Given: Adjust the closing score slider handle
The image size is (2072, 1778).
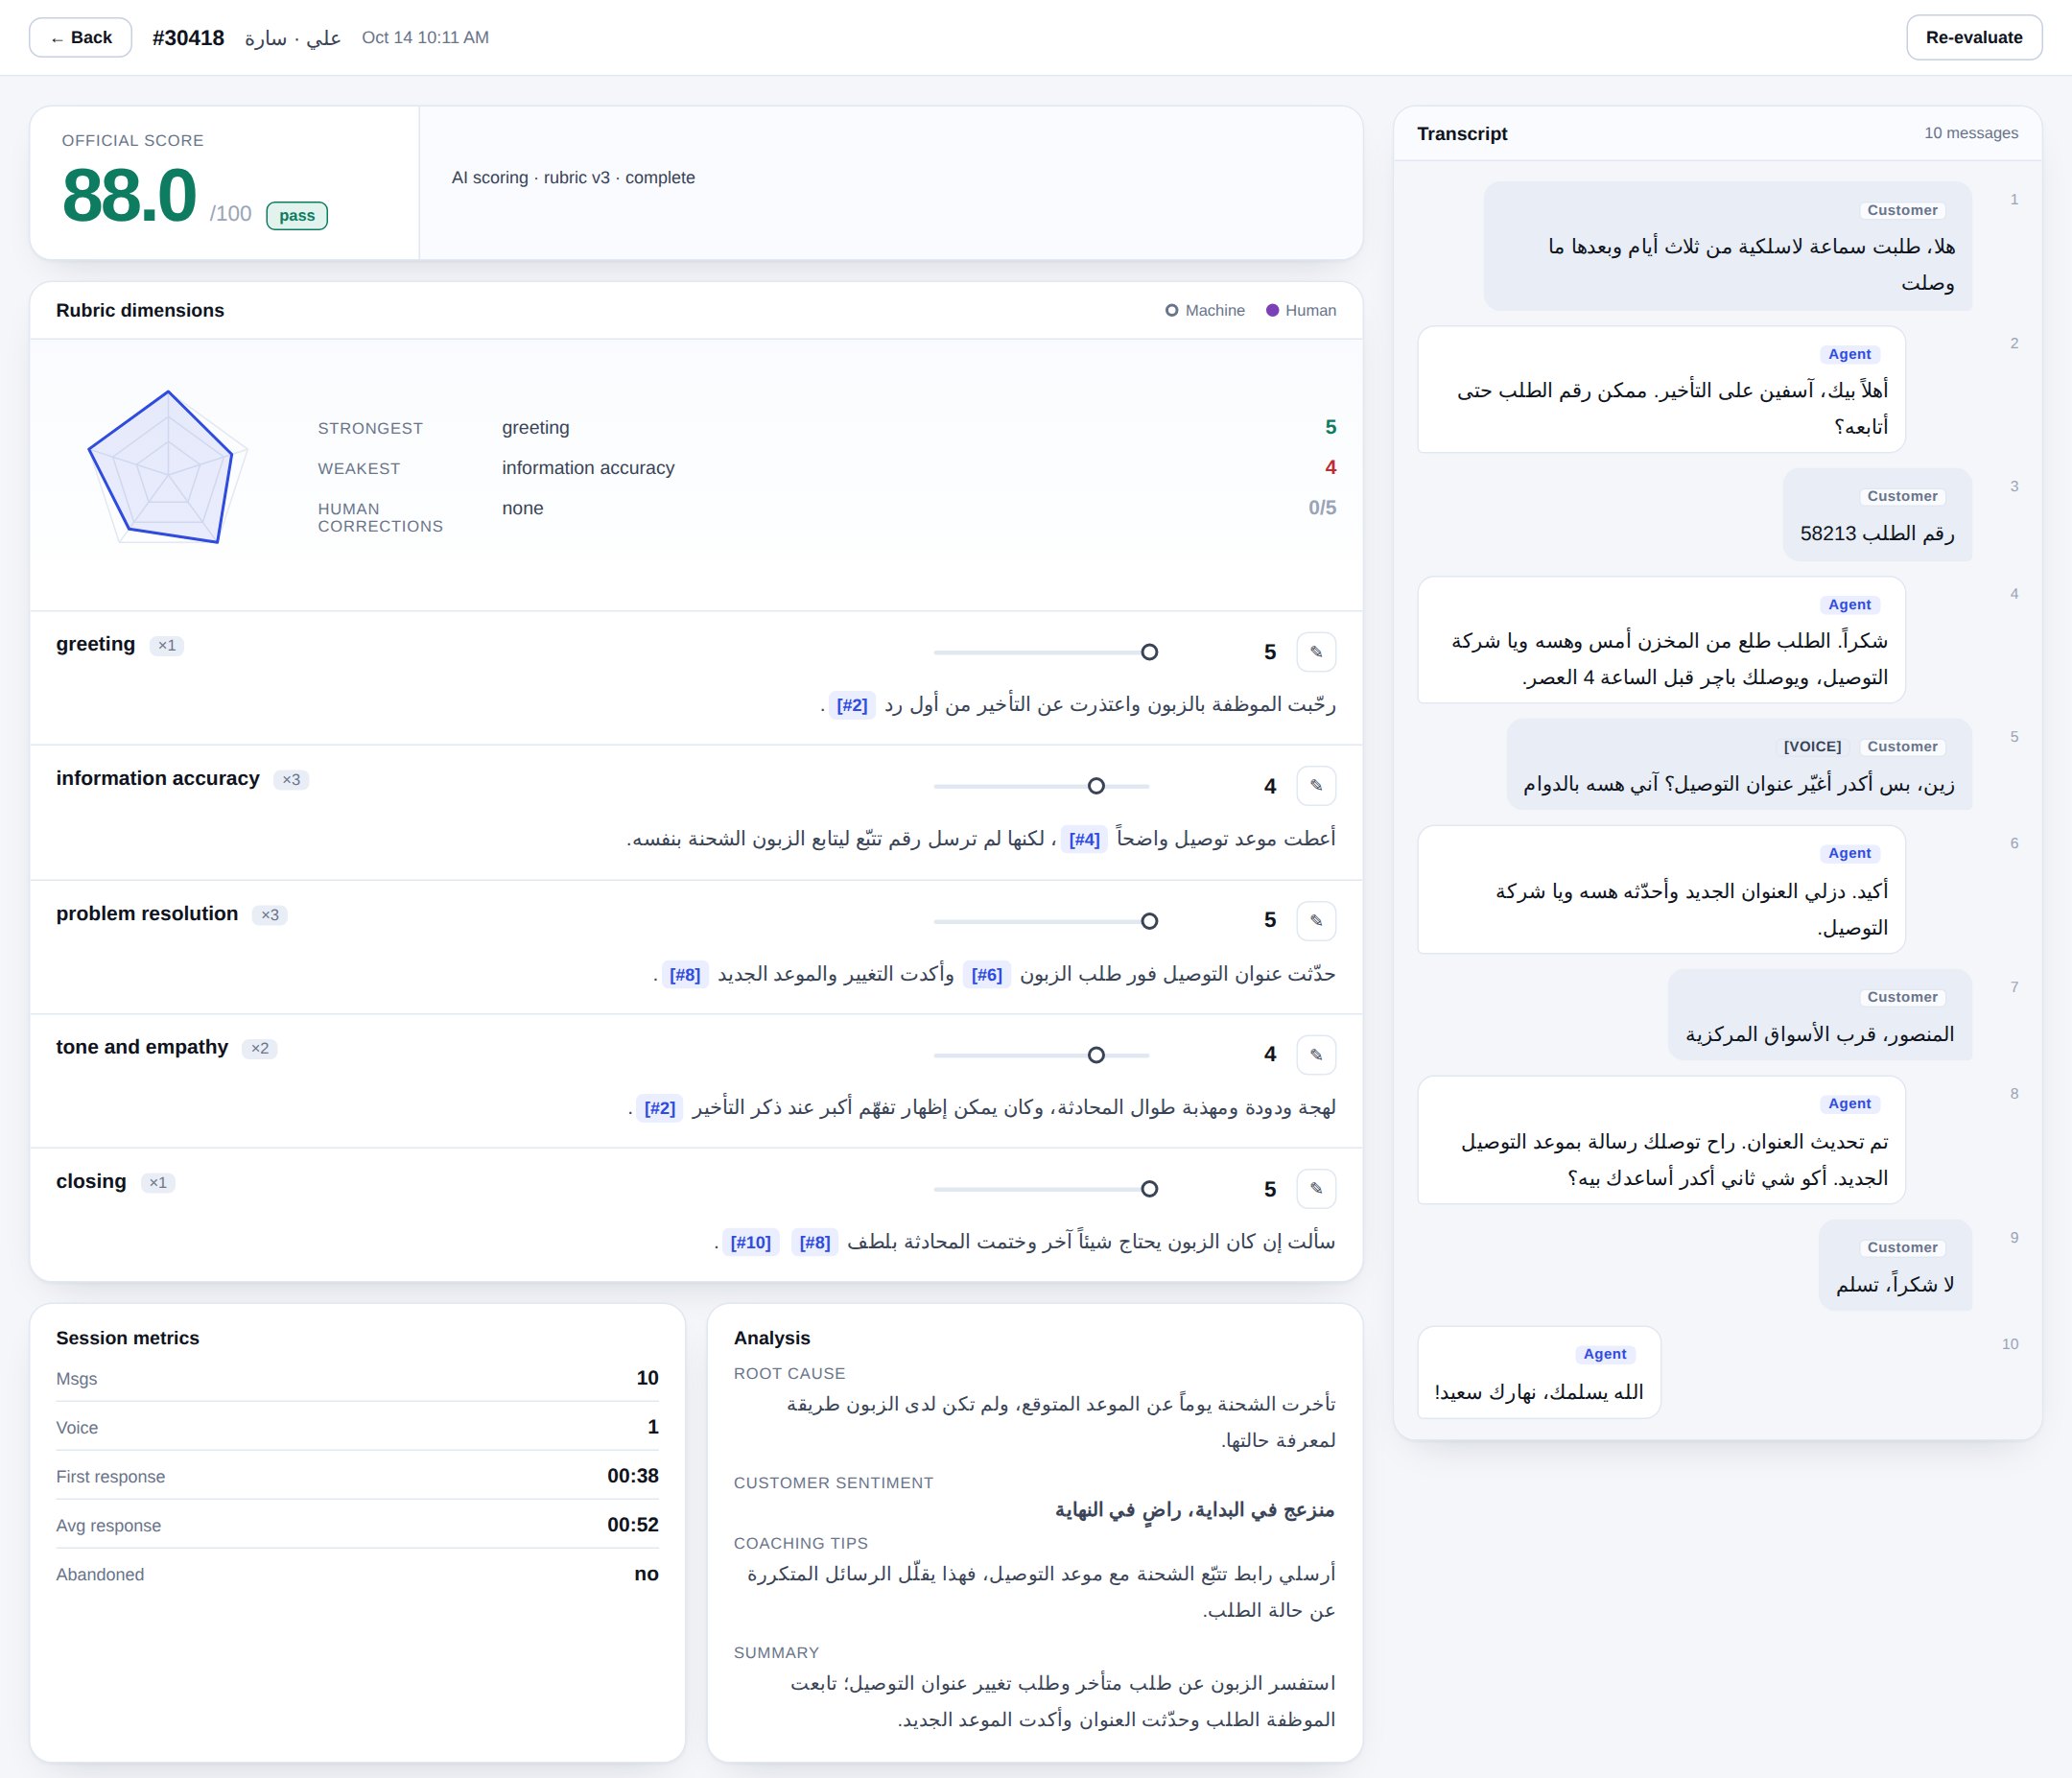Looking at the screenshot, I should point(1149,1189).
